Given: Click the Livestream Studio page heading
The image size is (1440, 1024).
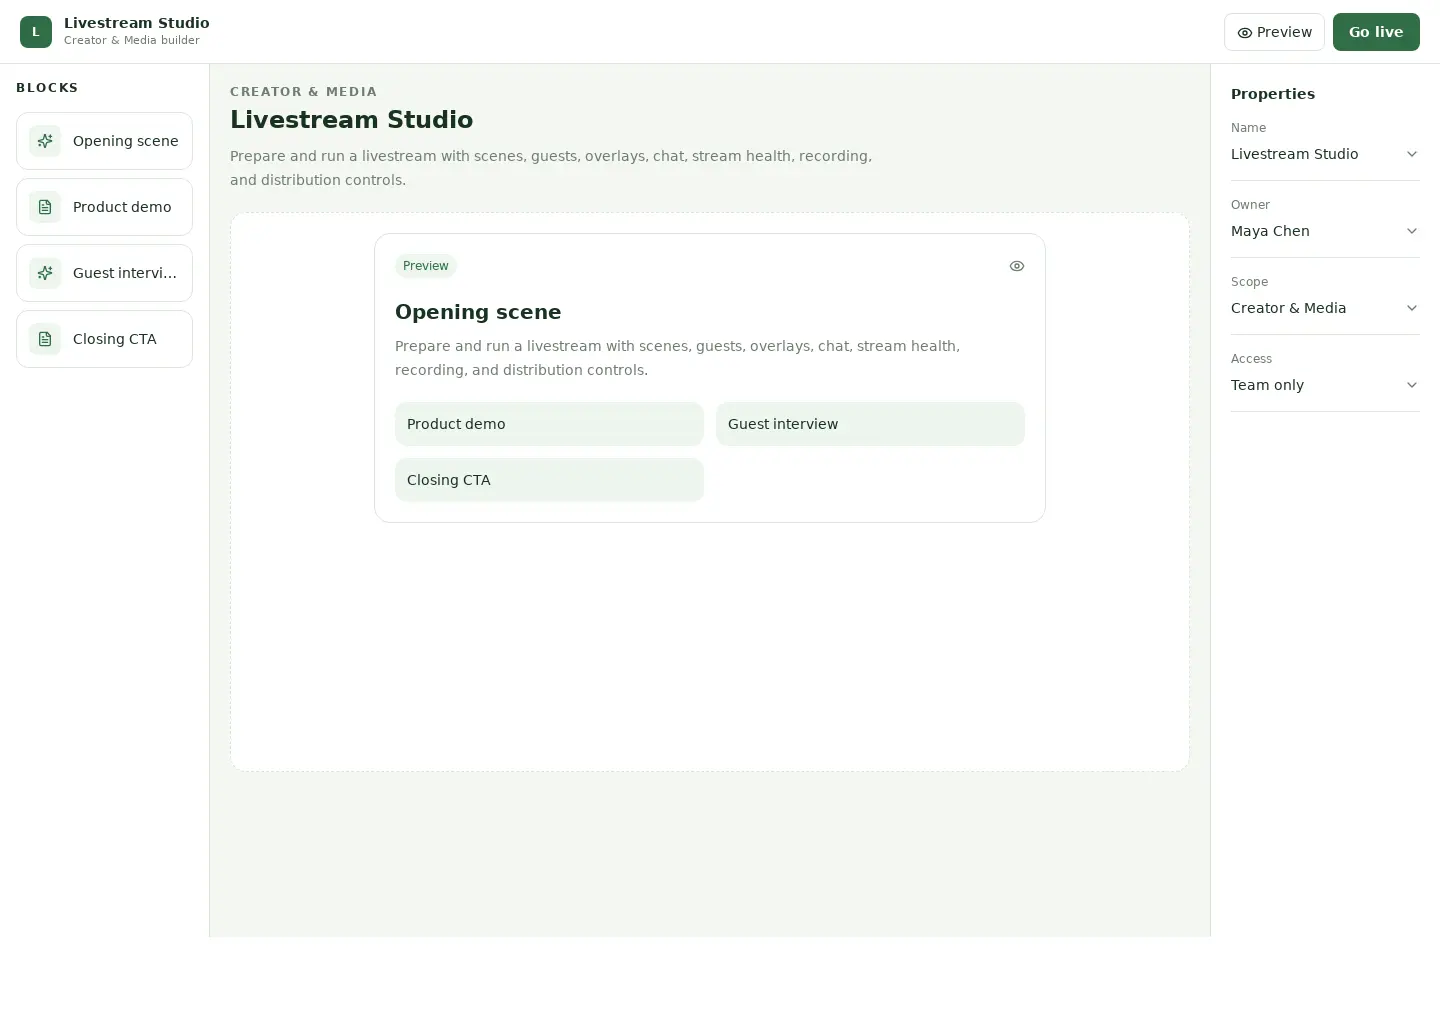Looking at the screenshot, I should coord(351,119).
